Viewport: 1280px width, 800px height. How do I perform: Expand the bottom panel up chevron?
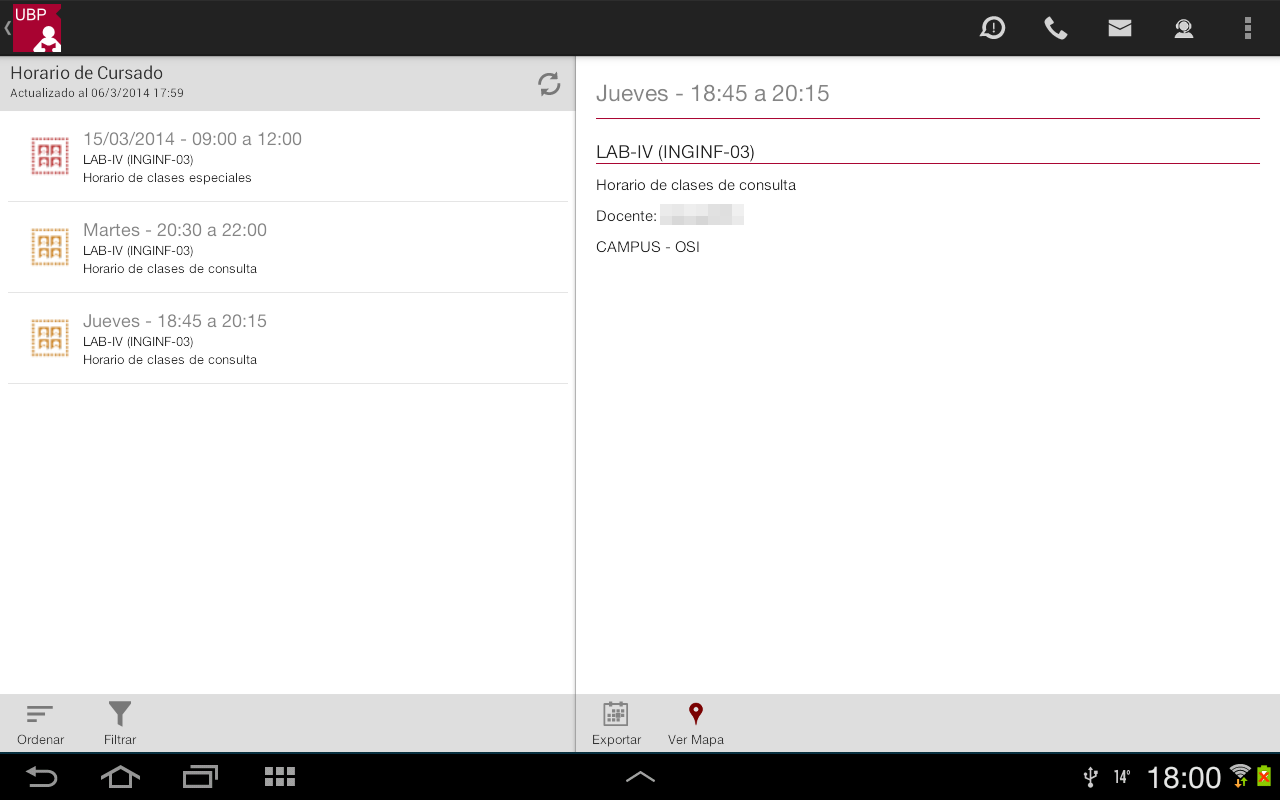tap(640, 777)
